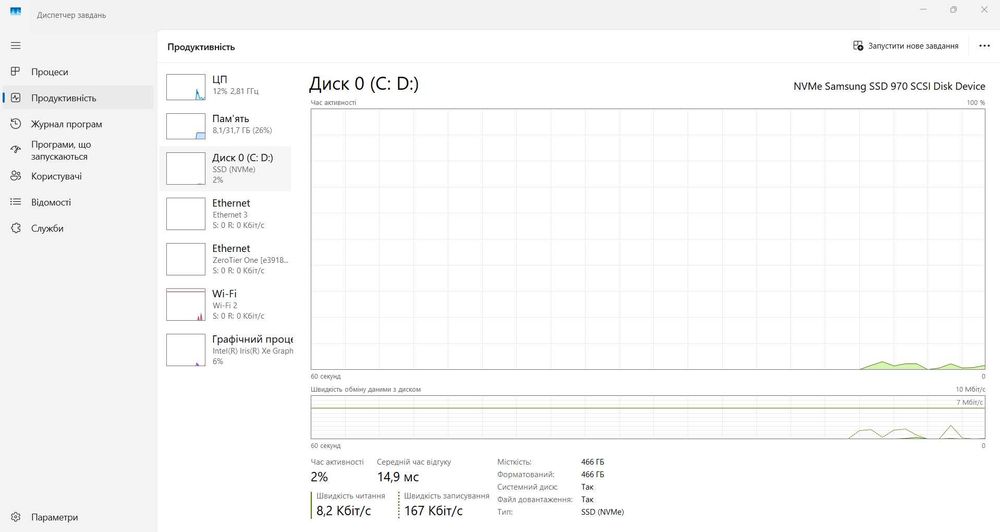Select the Відомості tab

pos(78,202)
